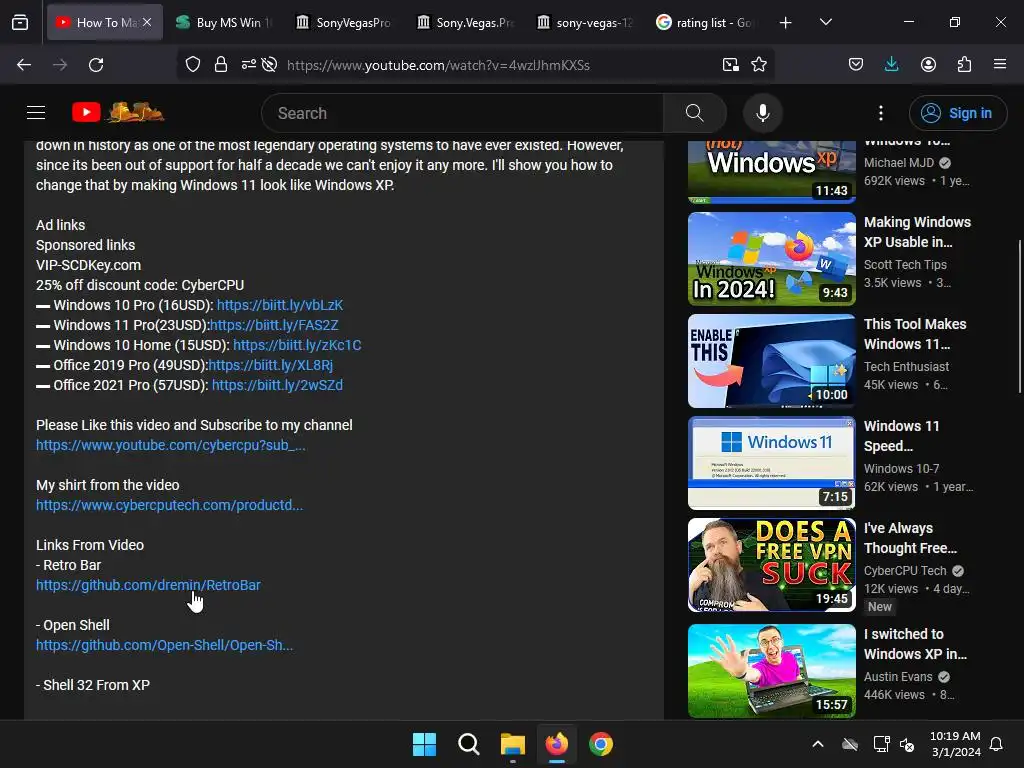Play the 11:43 Windows XP video thumbnail
This screenshot has width=1024, height=768.
771,172
